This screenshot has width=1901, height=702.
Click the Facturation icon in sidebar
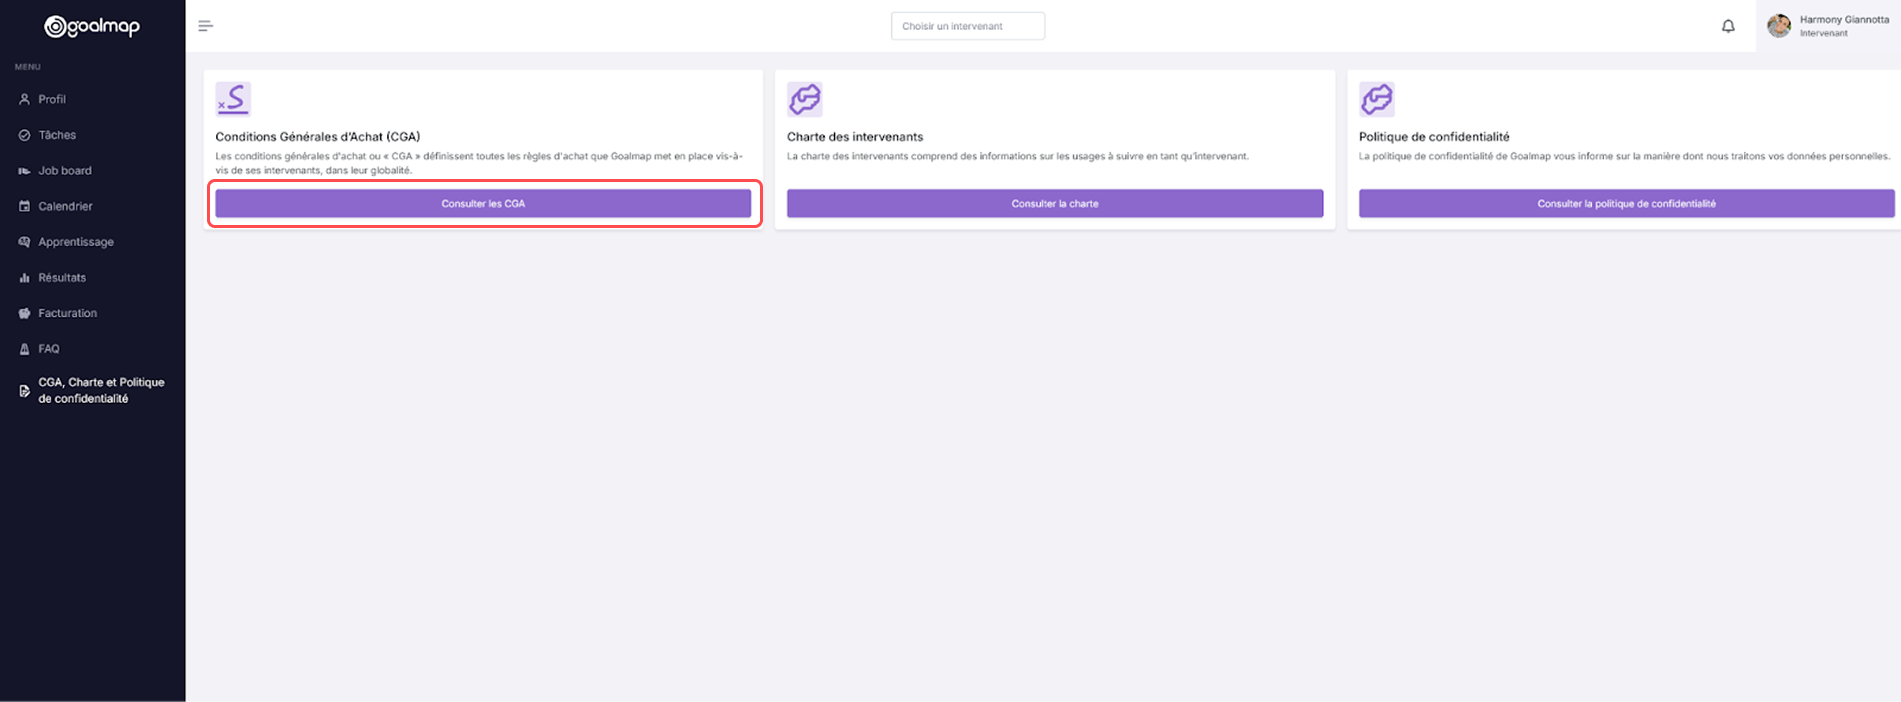(x=24, y=313)
